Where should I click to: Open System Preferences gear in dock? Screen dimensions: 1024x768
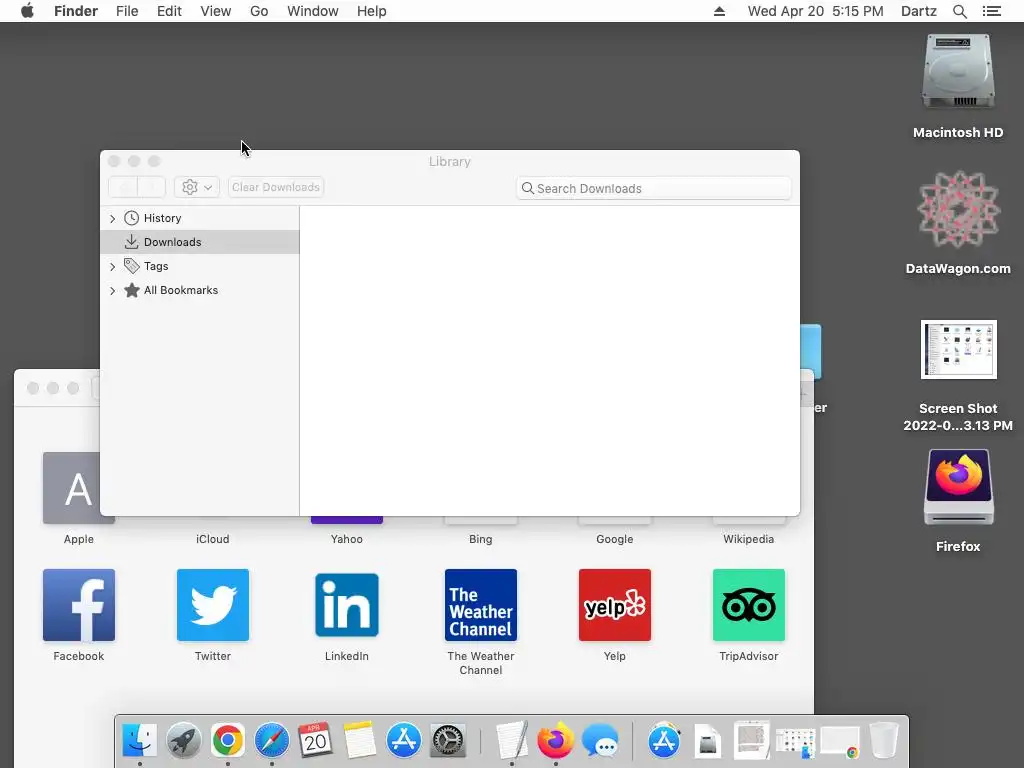coord(448,741)
